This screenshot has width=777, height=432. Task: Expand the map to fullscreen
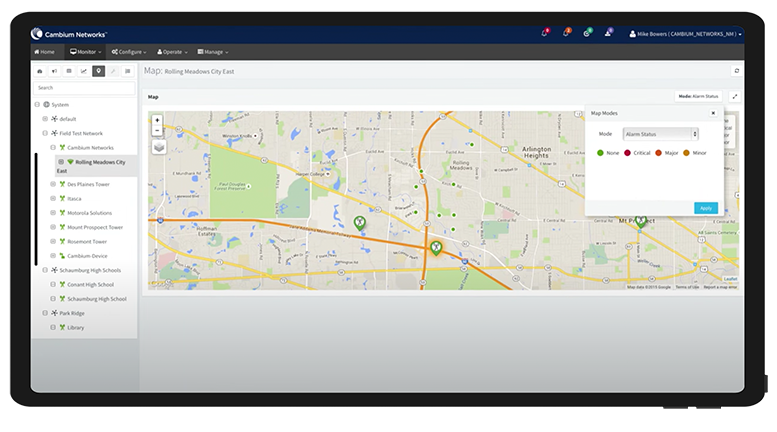coord(735,97)
